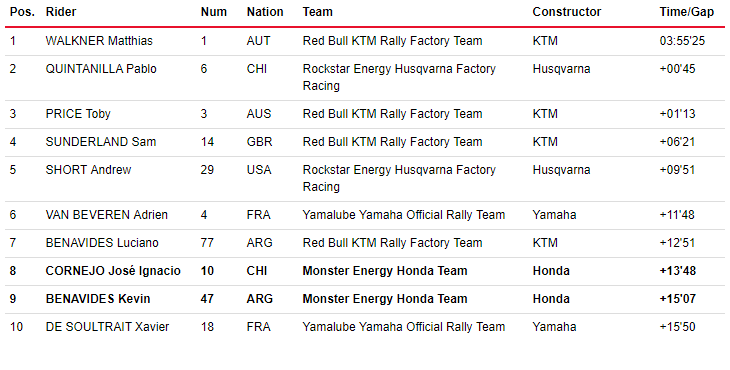Image resolution: width=730 pixels, height=370 pixels.
Task: Click the Rider column header
Action: click(x=61, y=12)
